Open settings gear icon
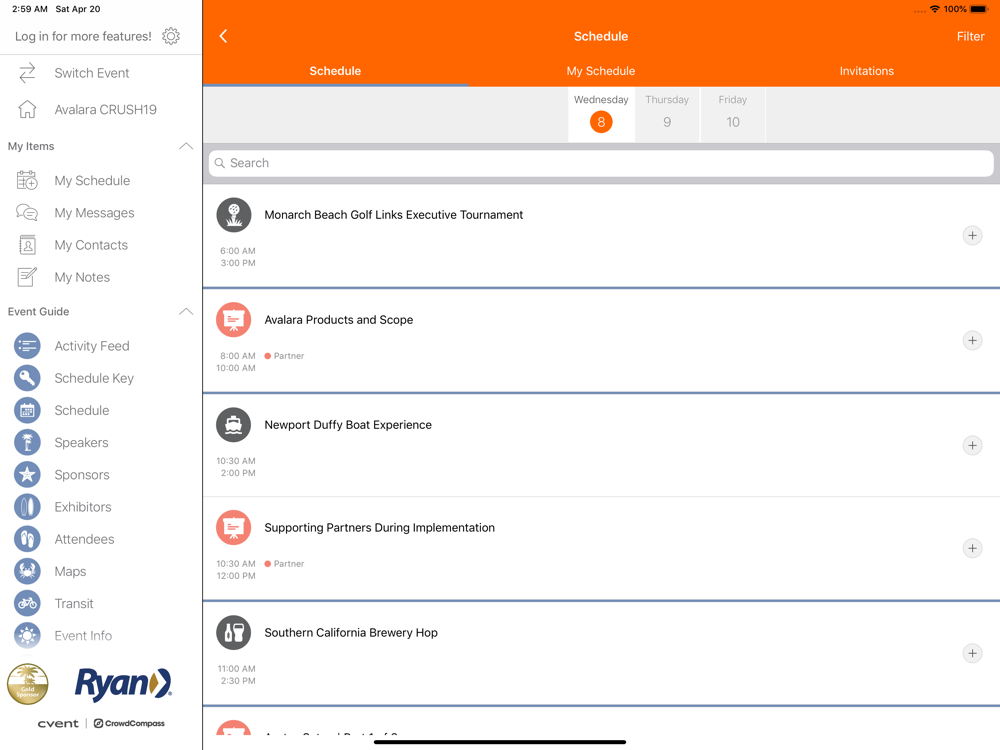The height and width of the screenshot is (750, 1000). 171,36
